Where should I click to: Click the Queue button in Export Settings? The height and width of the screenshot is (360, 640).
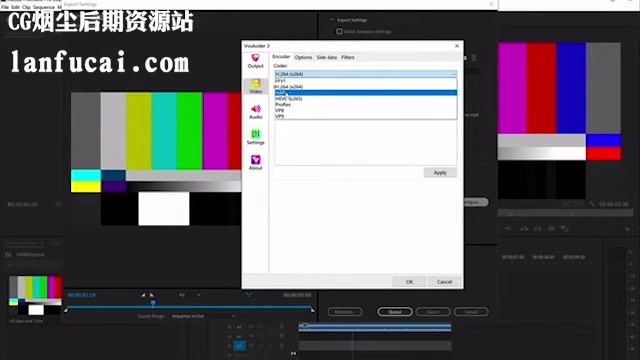click(x=395, y=312)
